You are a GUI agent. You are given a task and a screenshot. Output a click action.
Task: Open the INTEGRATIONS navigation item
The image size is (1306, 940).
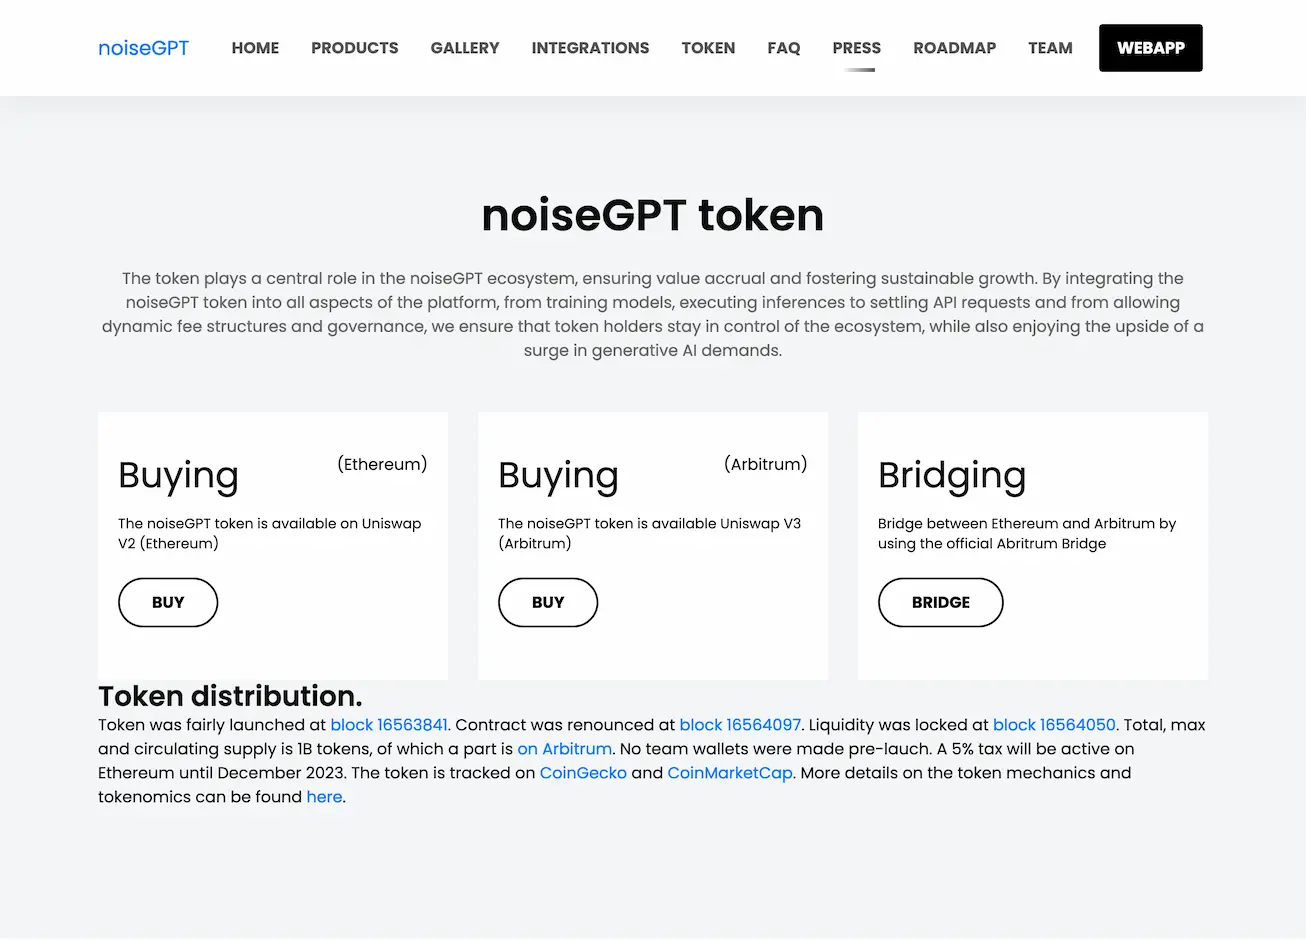590,47
